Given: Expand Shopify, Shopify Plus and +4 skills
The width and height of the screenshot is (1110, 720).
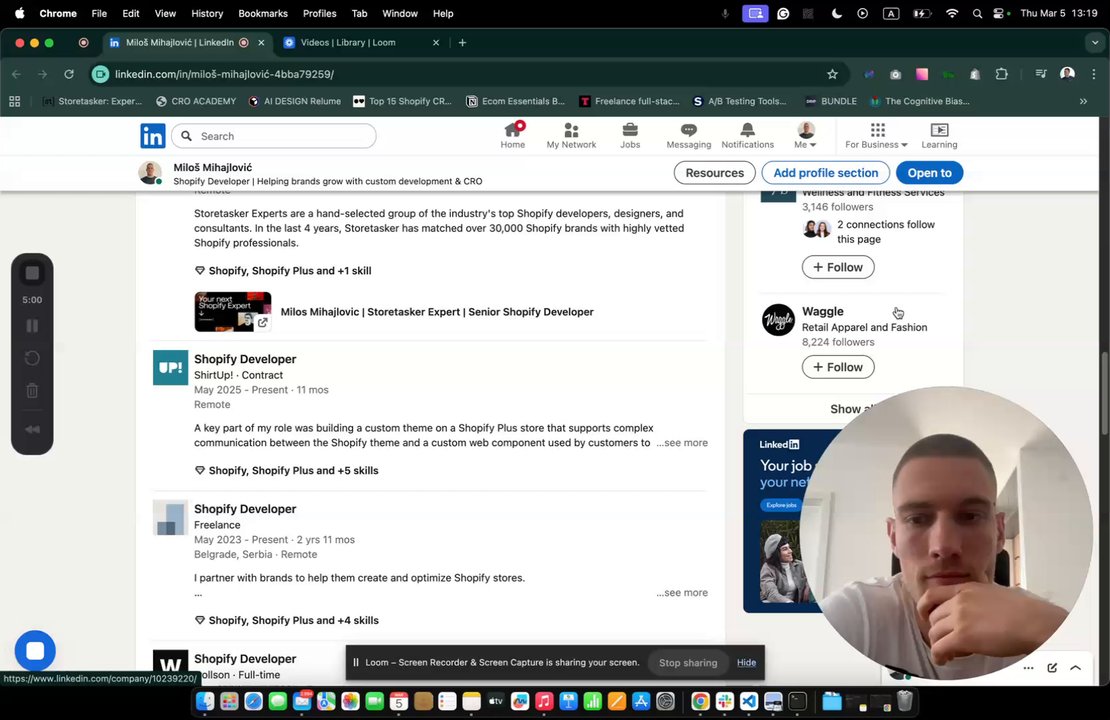Looking at the screenshot, I should coord(287,620).
